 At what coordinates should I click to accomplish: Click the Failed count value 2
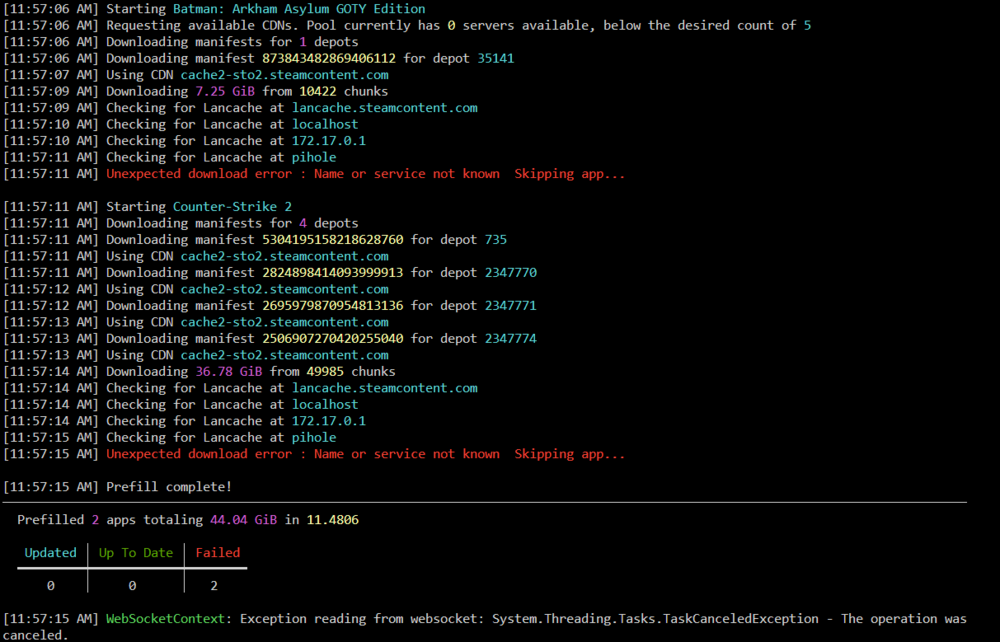click(x=214, y=586)
